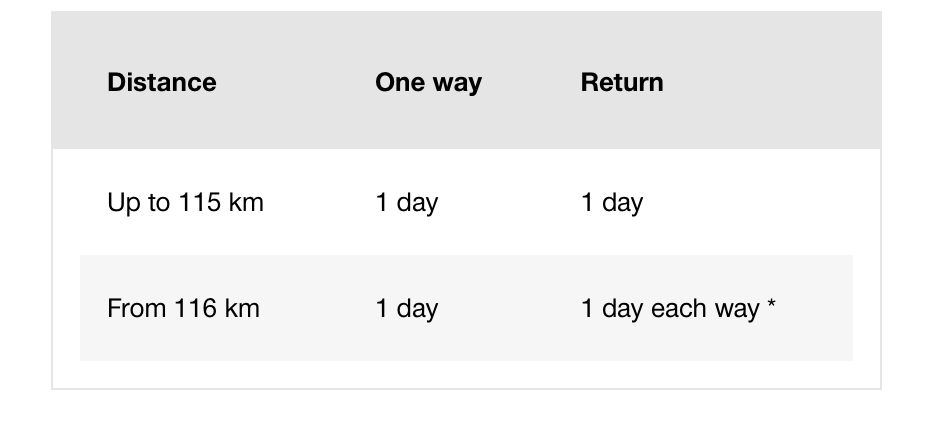The height and width of the screenshot is (428, 934).
Task: Click the word Up in the first row
Action: tap(123, 204)
